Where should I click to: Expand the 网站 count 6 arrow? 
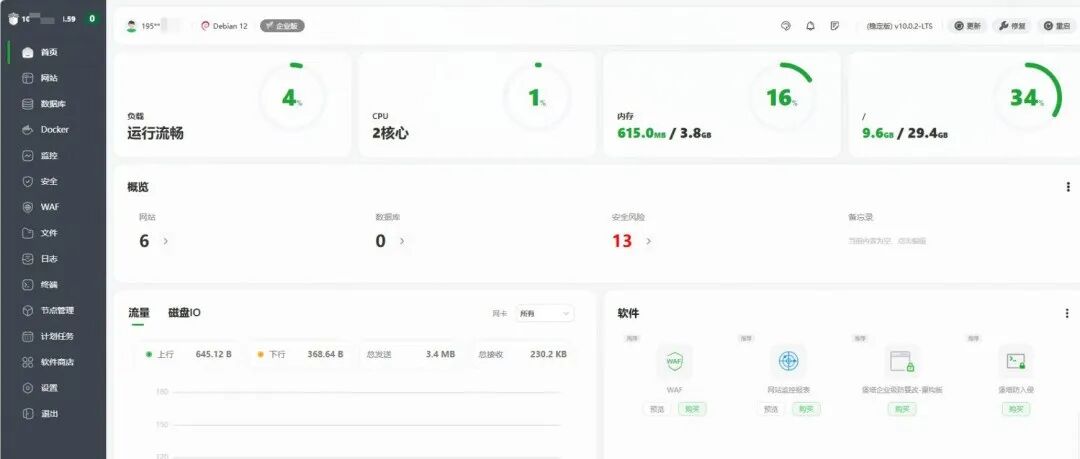[165, 241]
